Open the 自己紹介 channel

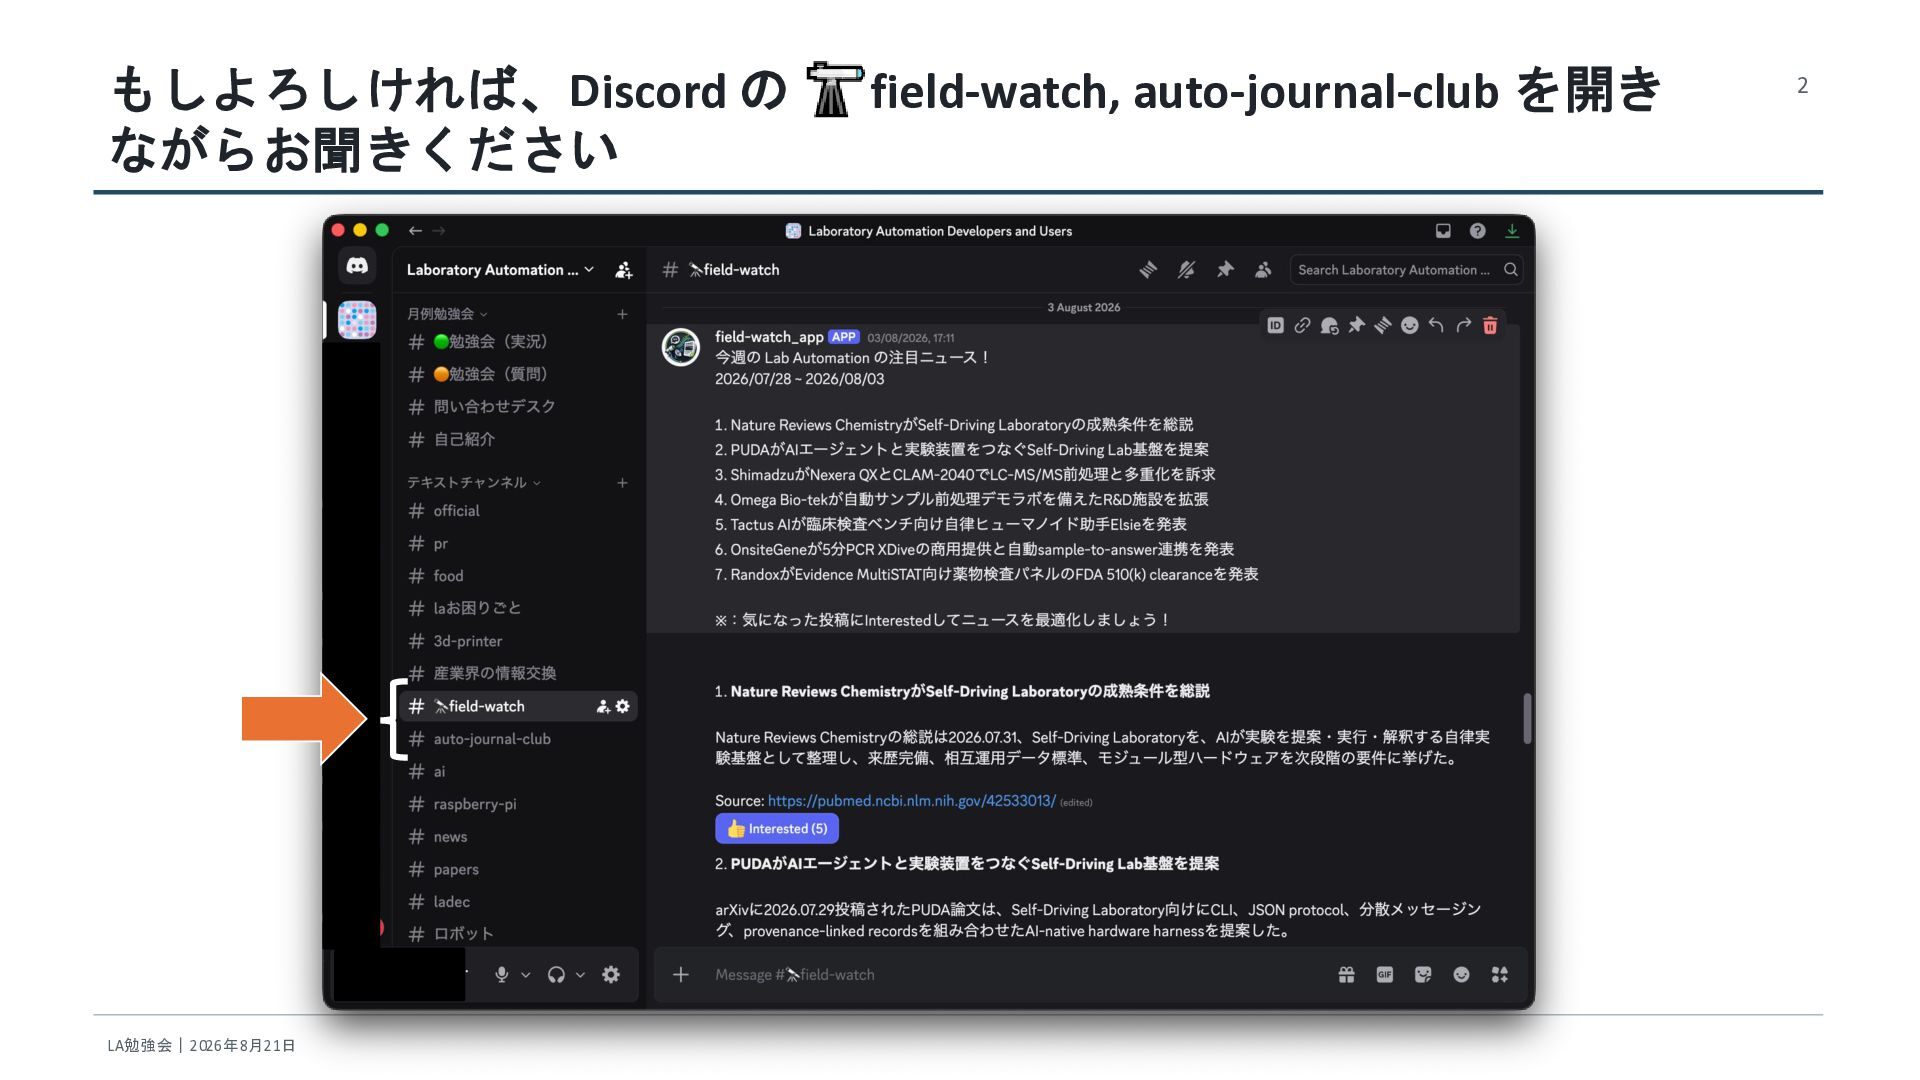(x=517, y=439)
